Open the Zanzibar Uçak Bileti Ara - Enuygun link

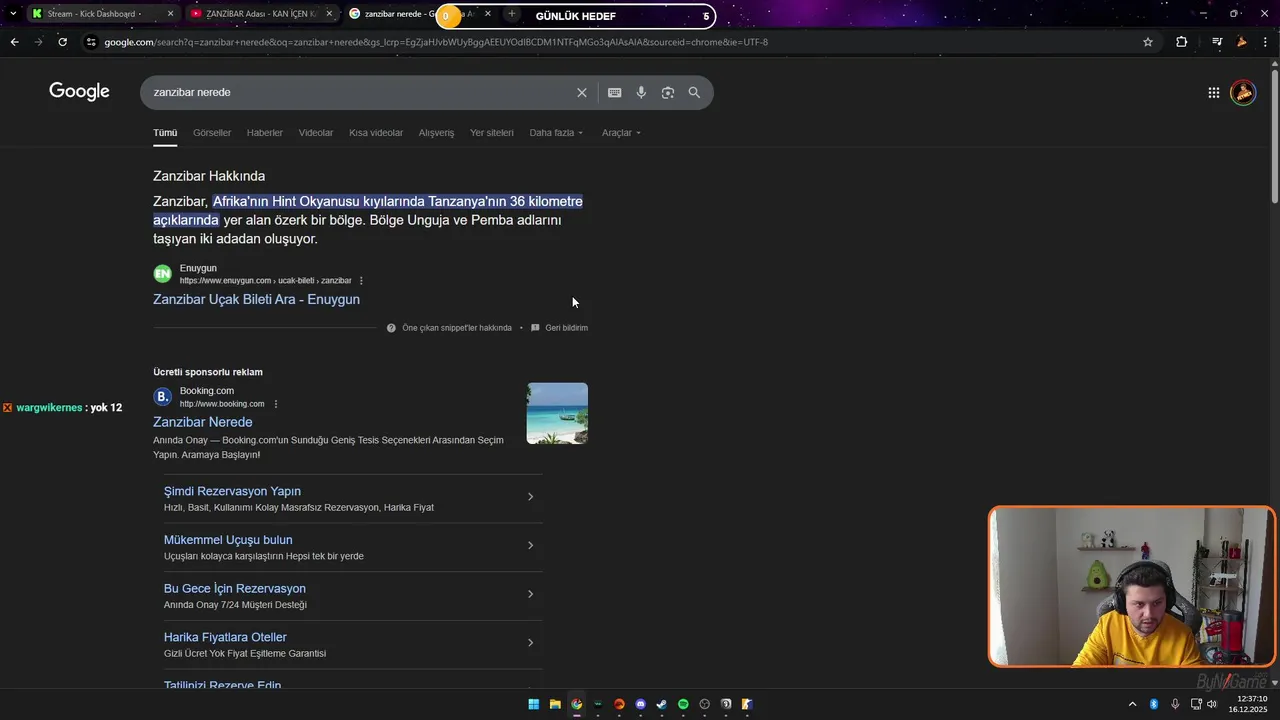click(256, 299)
